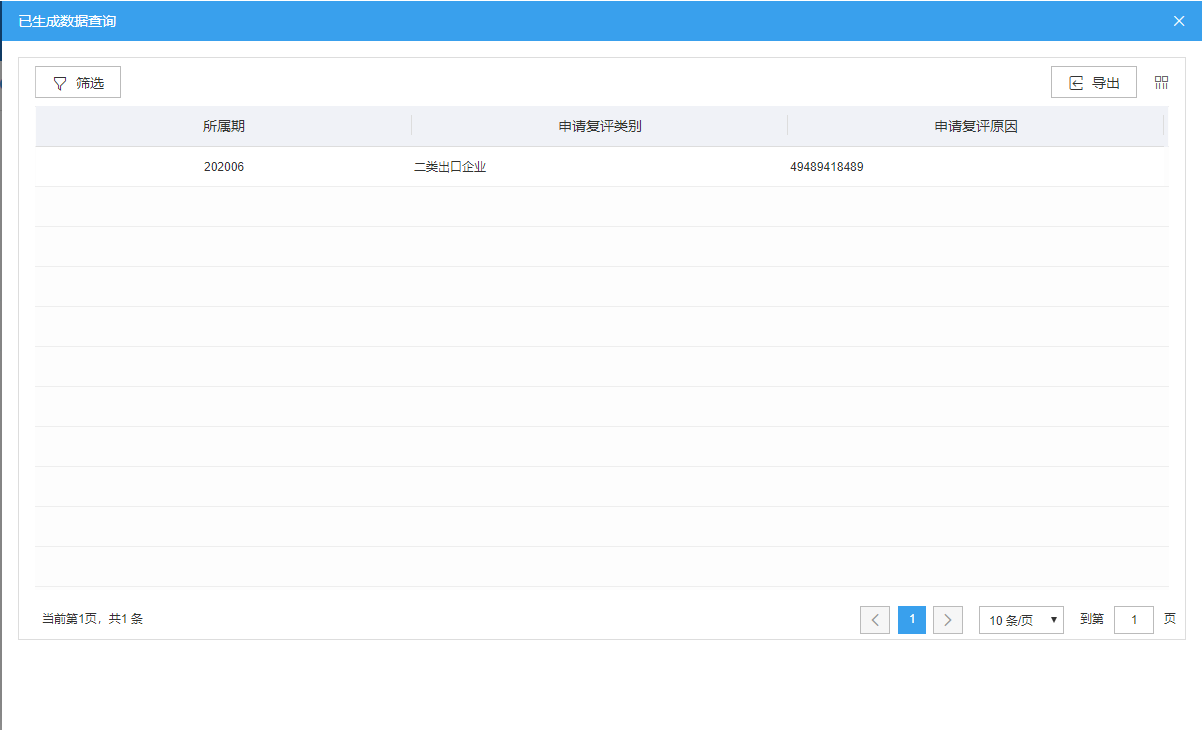
Task: Click the 已生成数据查询 title text
Action: [x=67, y=21]
